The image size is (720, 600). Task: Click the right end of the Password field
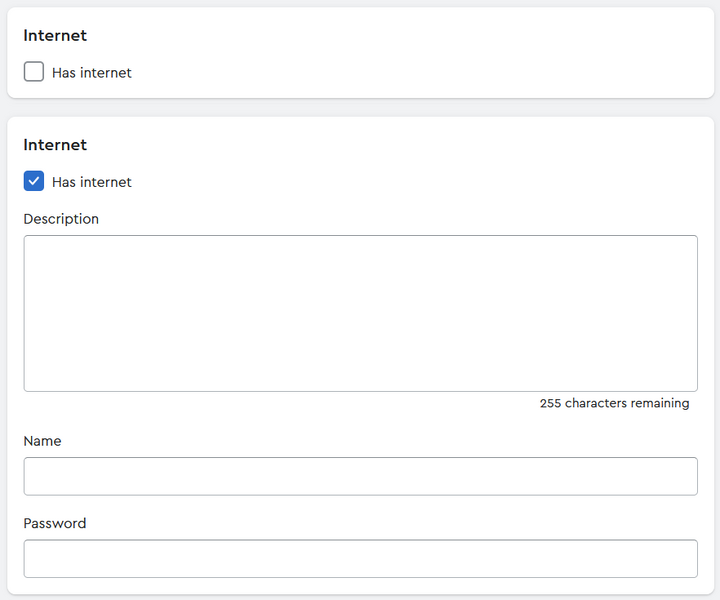coord(680,559)
